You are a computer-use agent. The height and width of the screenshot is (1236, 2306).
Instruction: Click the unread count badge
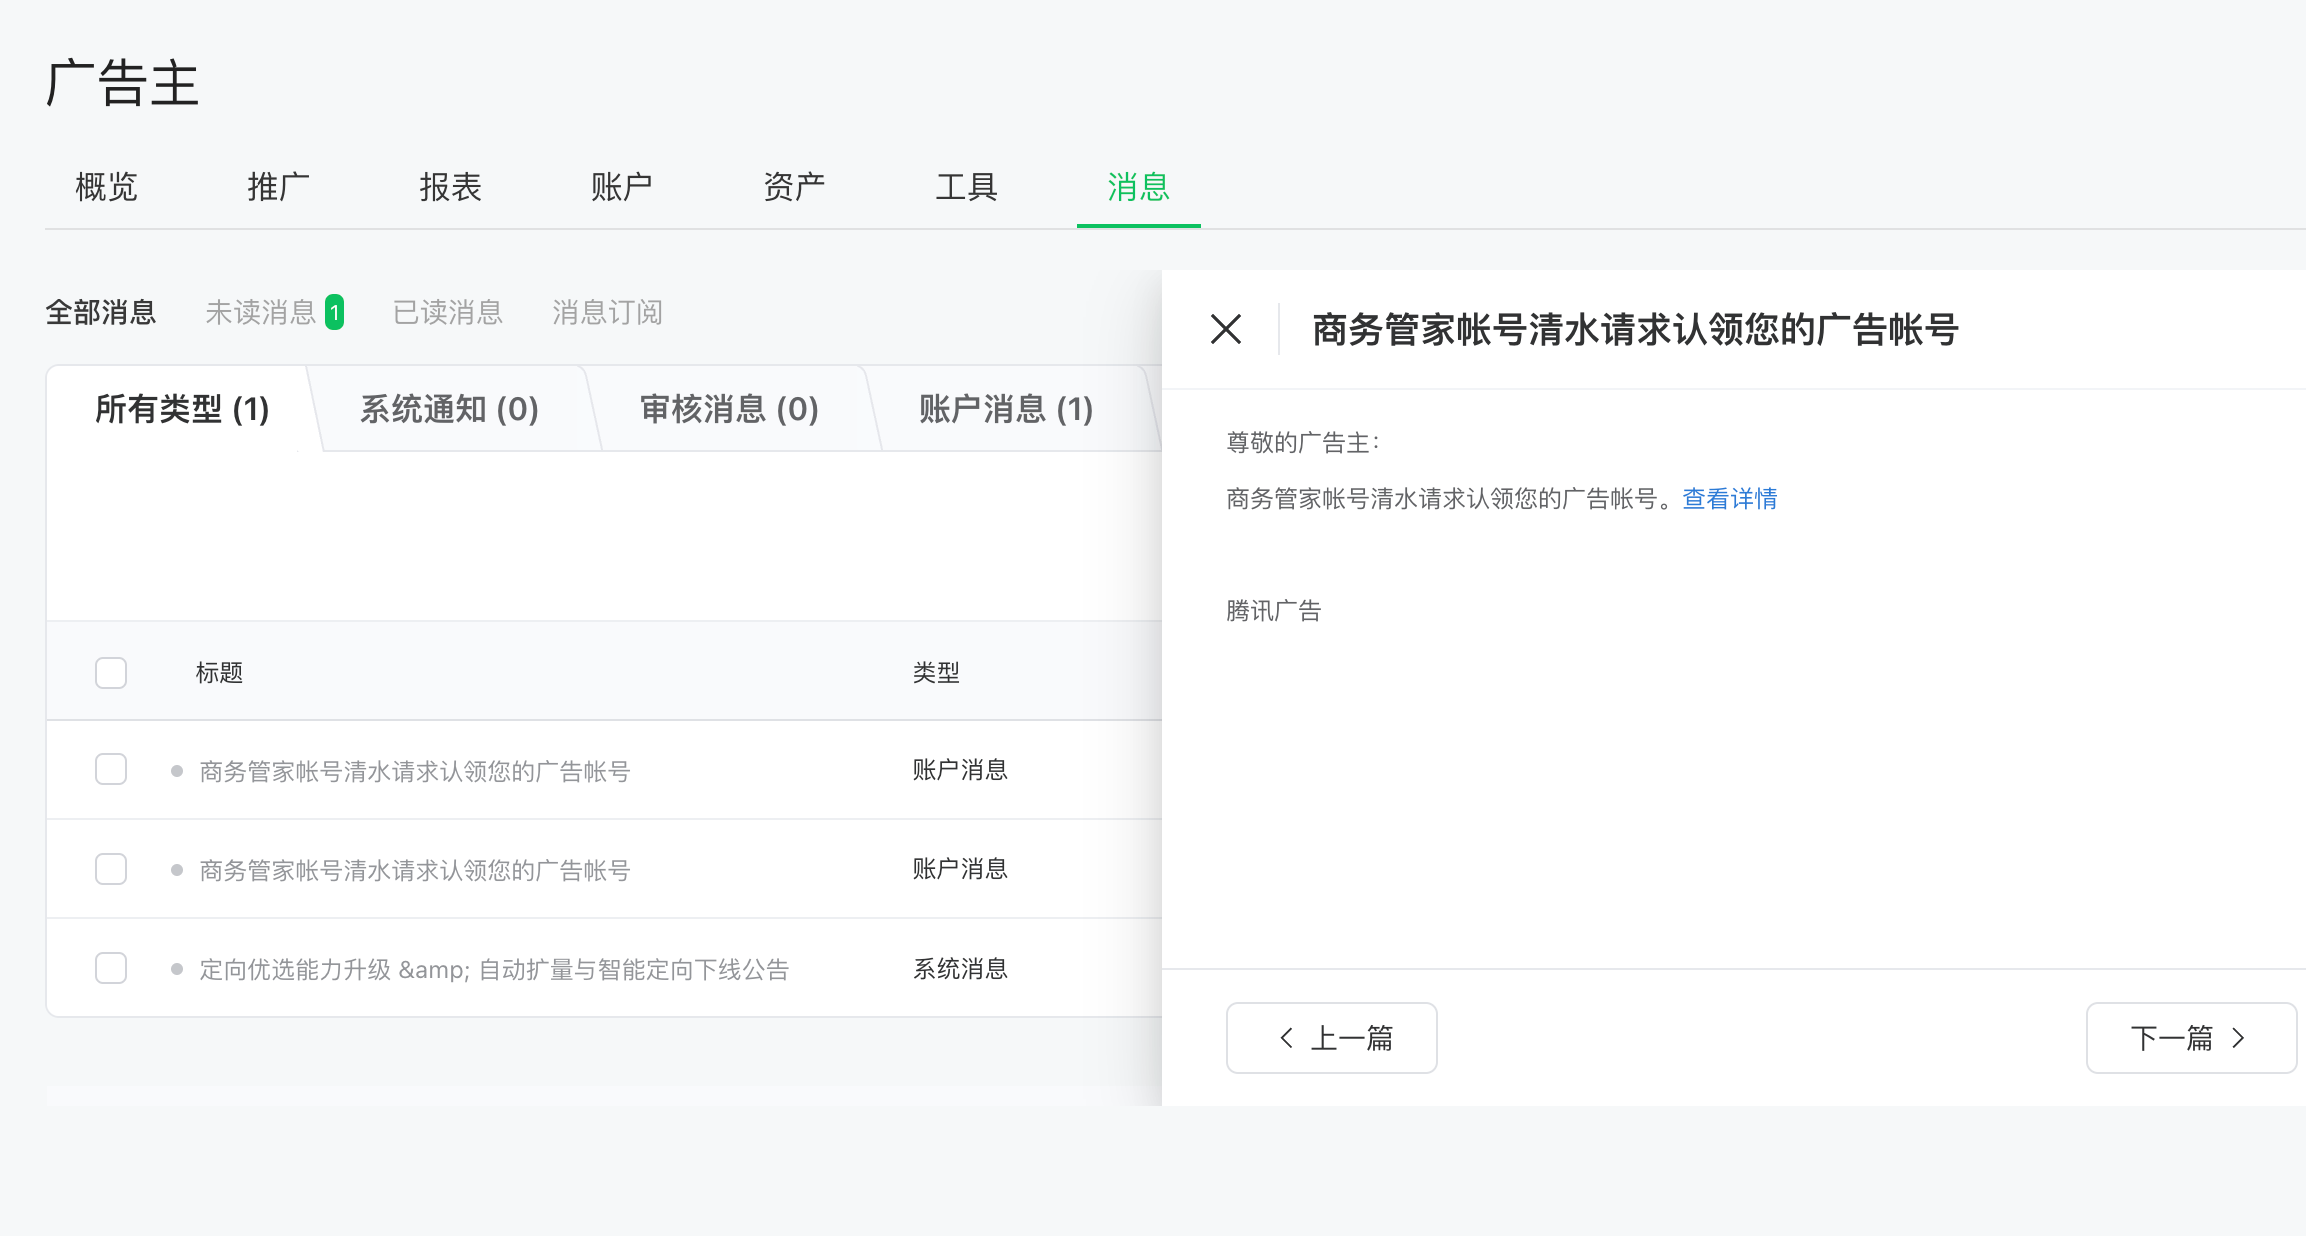click(335, 313)
